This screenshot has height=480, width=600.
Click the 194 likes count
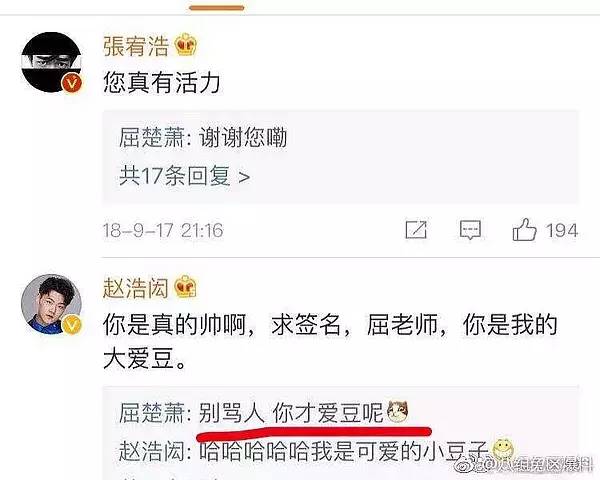coord(561,230)
